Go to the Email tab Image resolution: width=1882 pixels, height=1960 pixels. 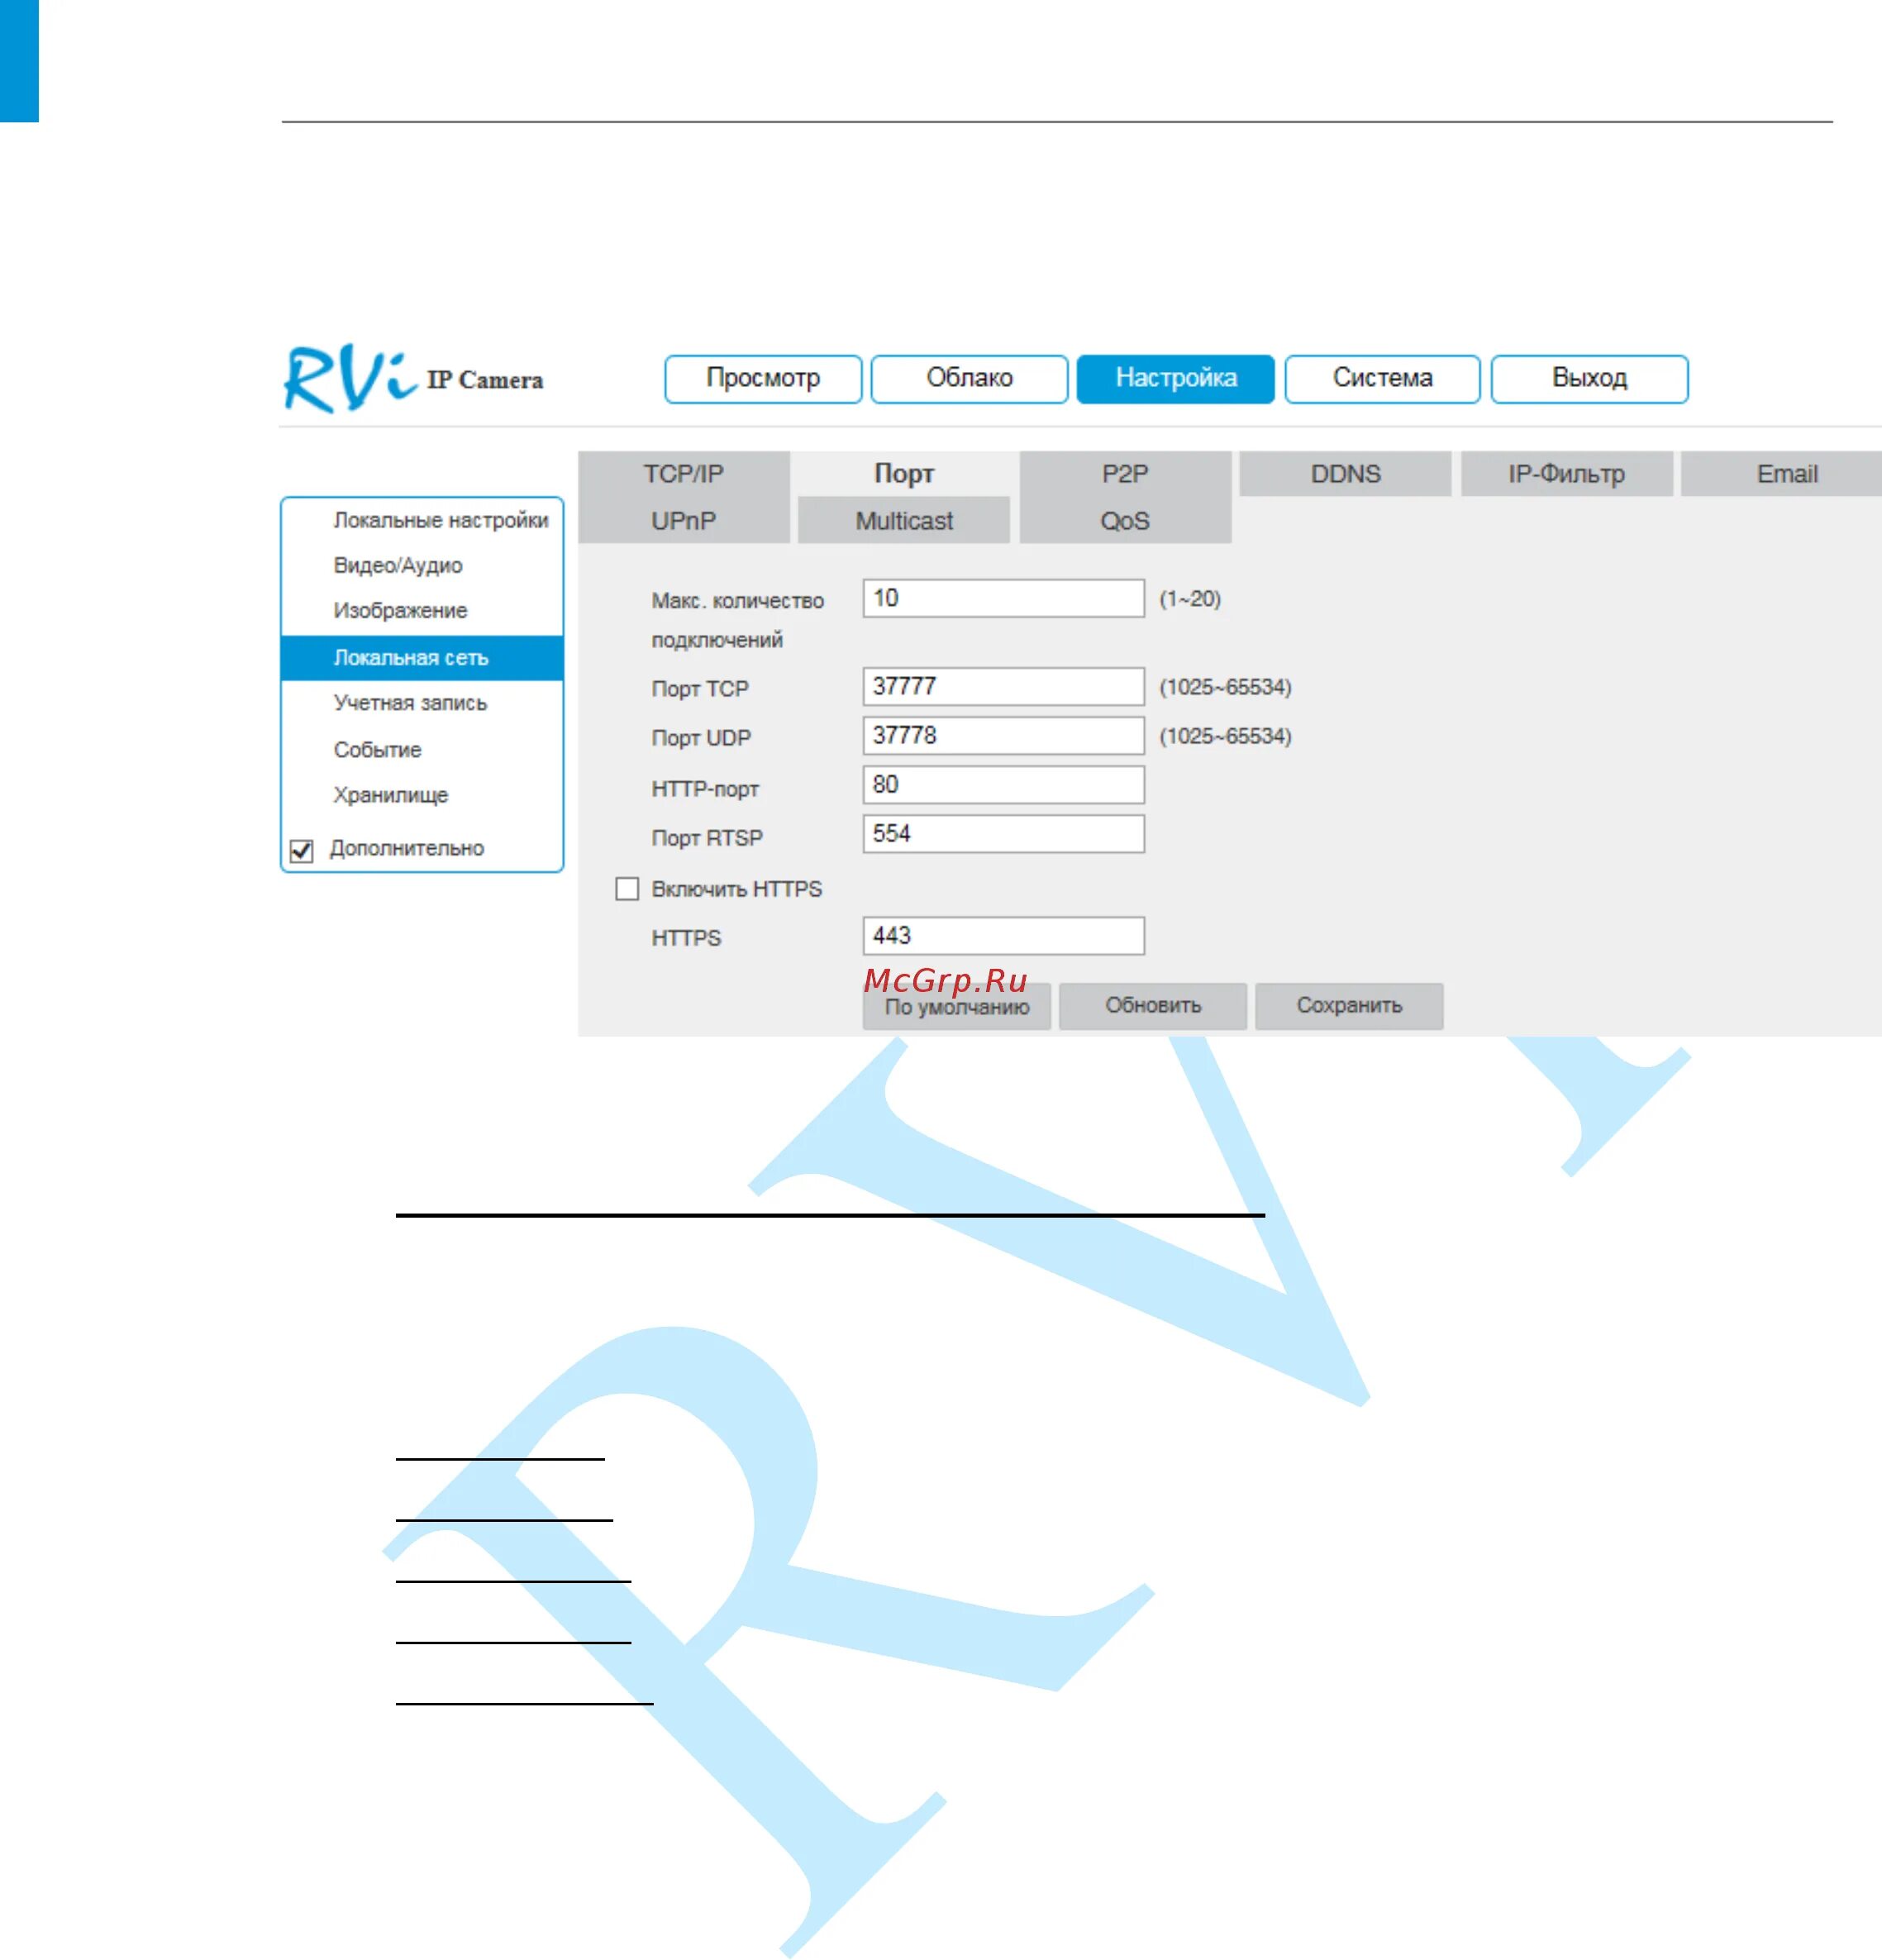(1785, 474)
